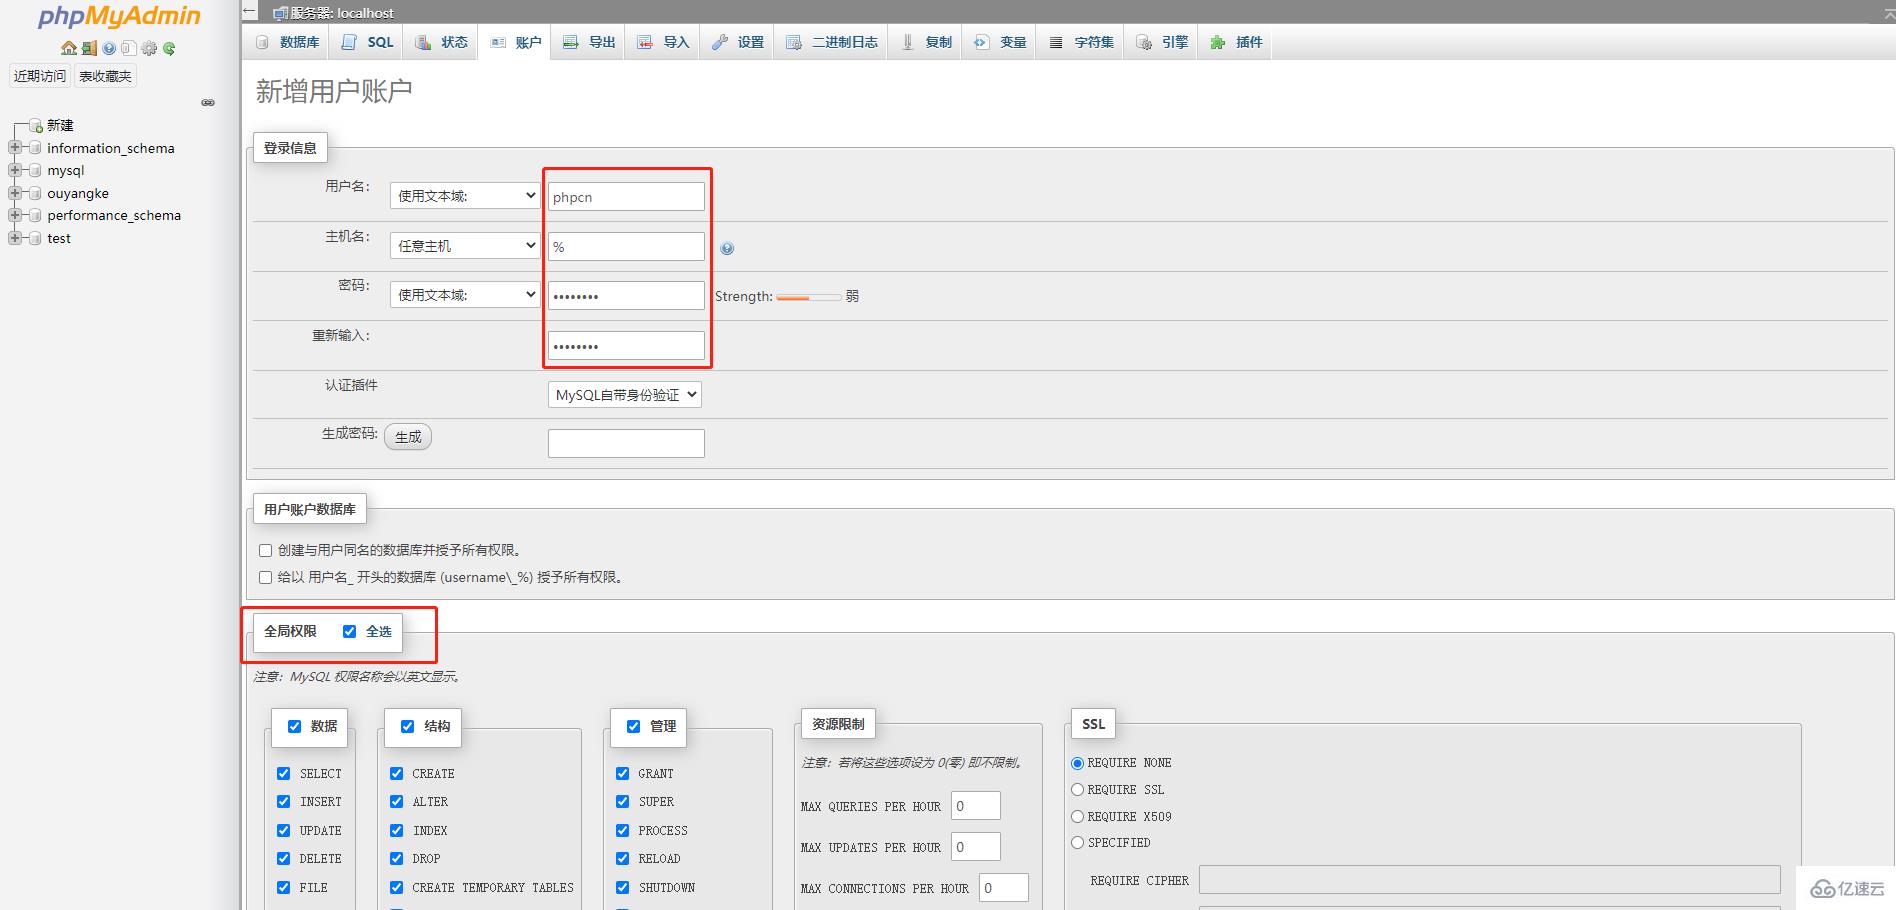Screen dimensions: 1896x910
Task: Open the 设置 settings tab
Action: [x=737, y=42]
